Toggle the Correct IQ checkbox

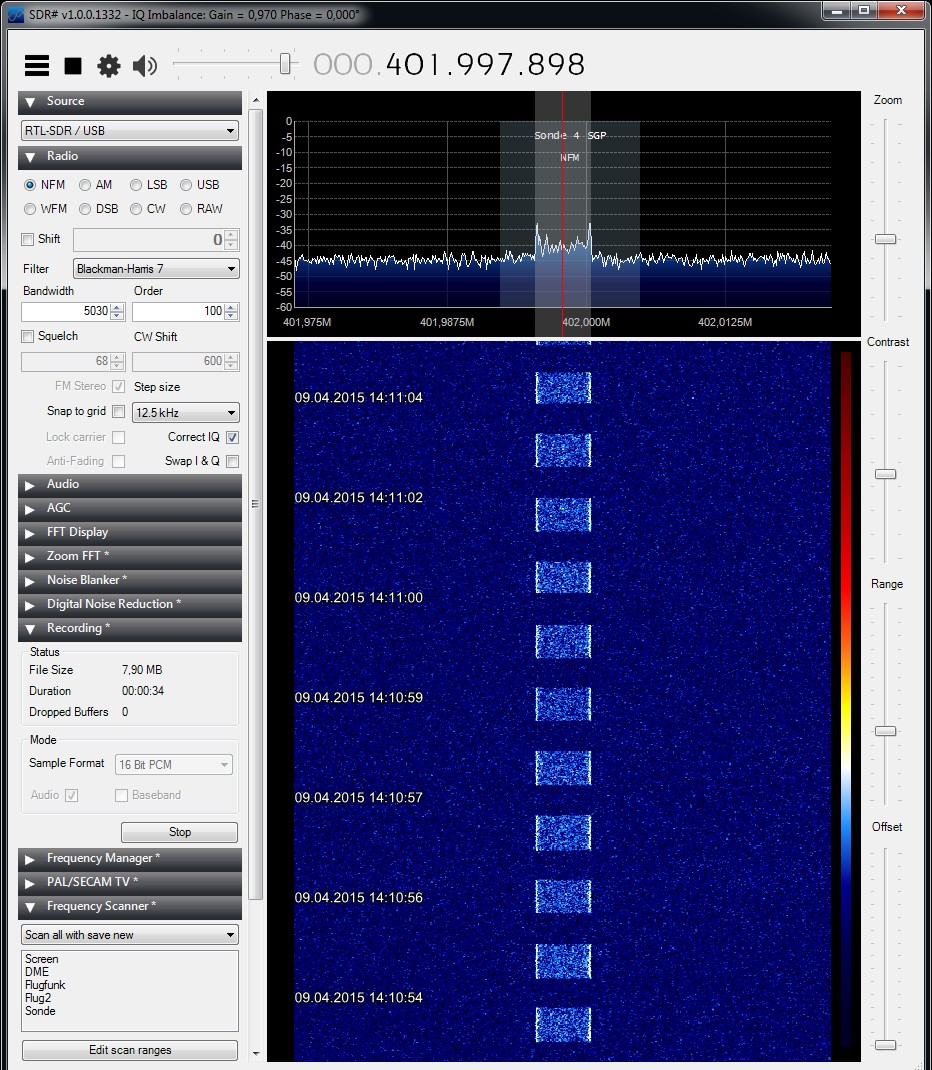[232, 437]
